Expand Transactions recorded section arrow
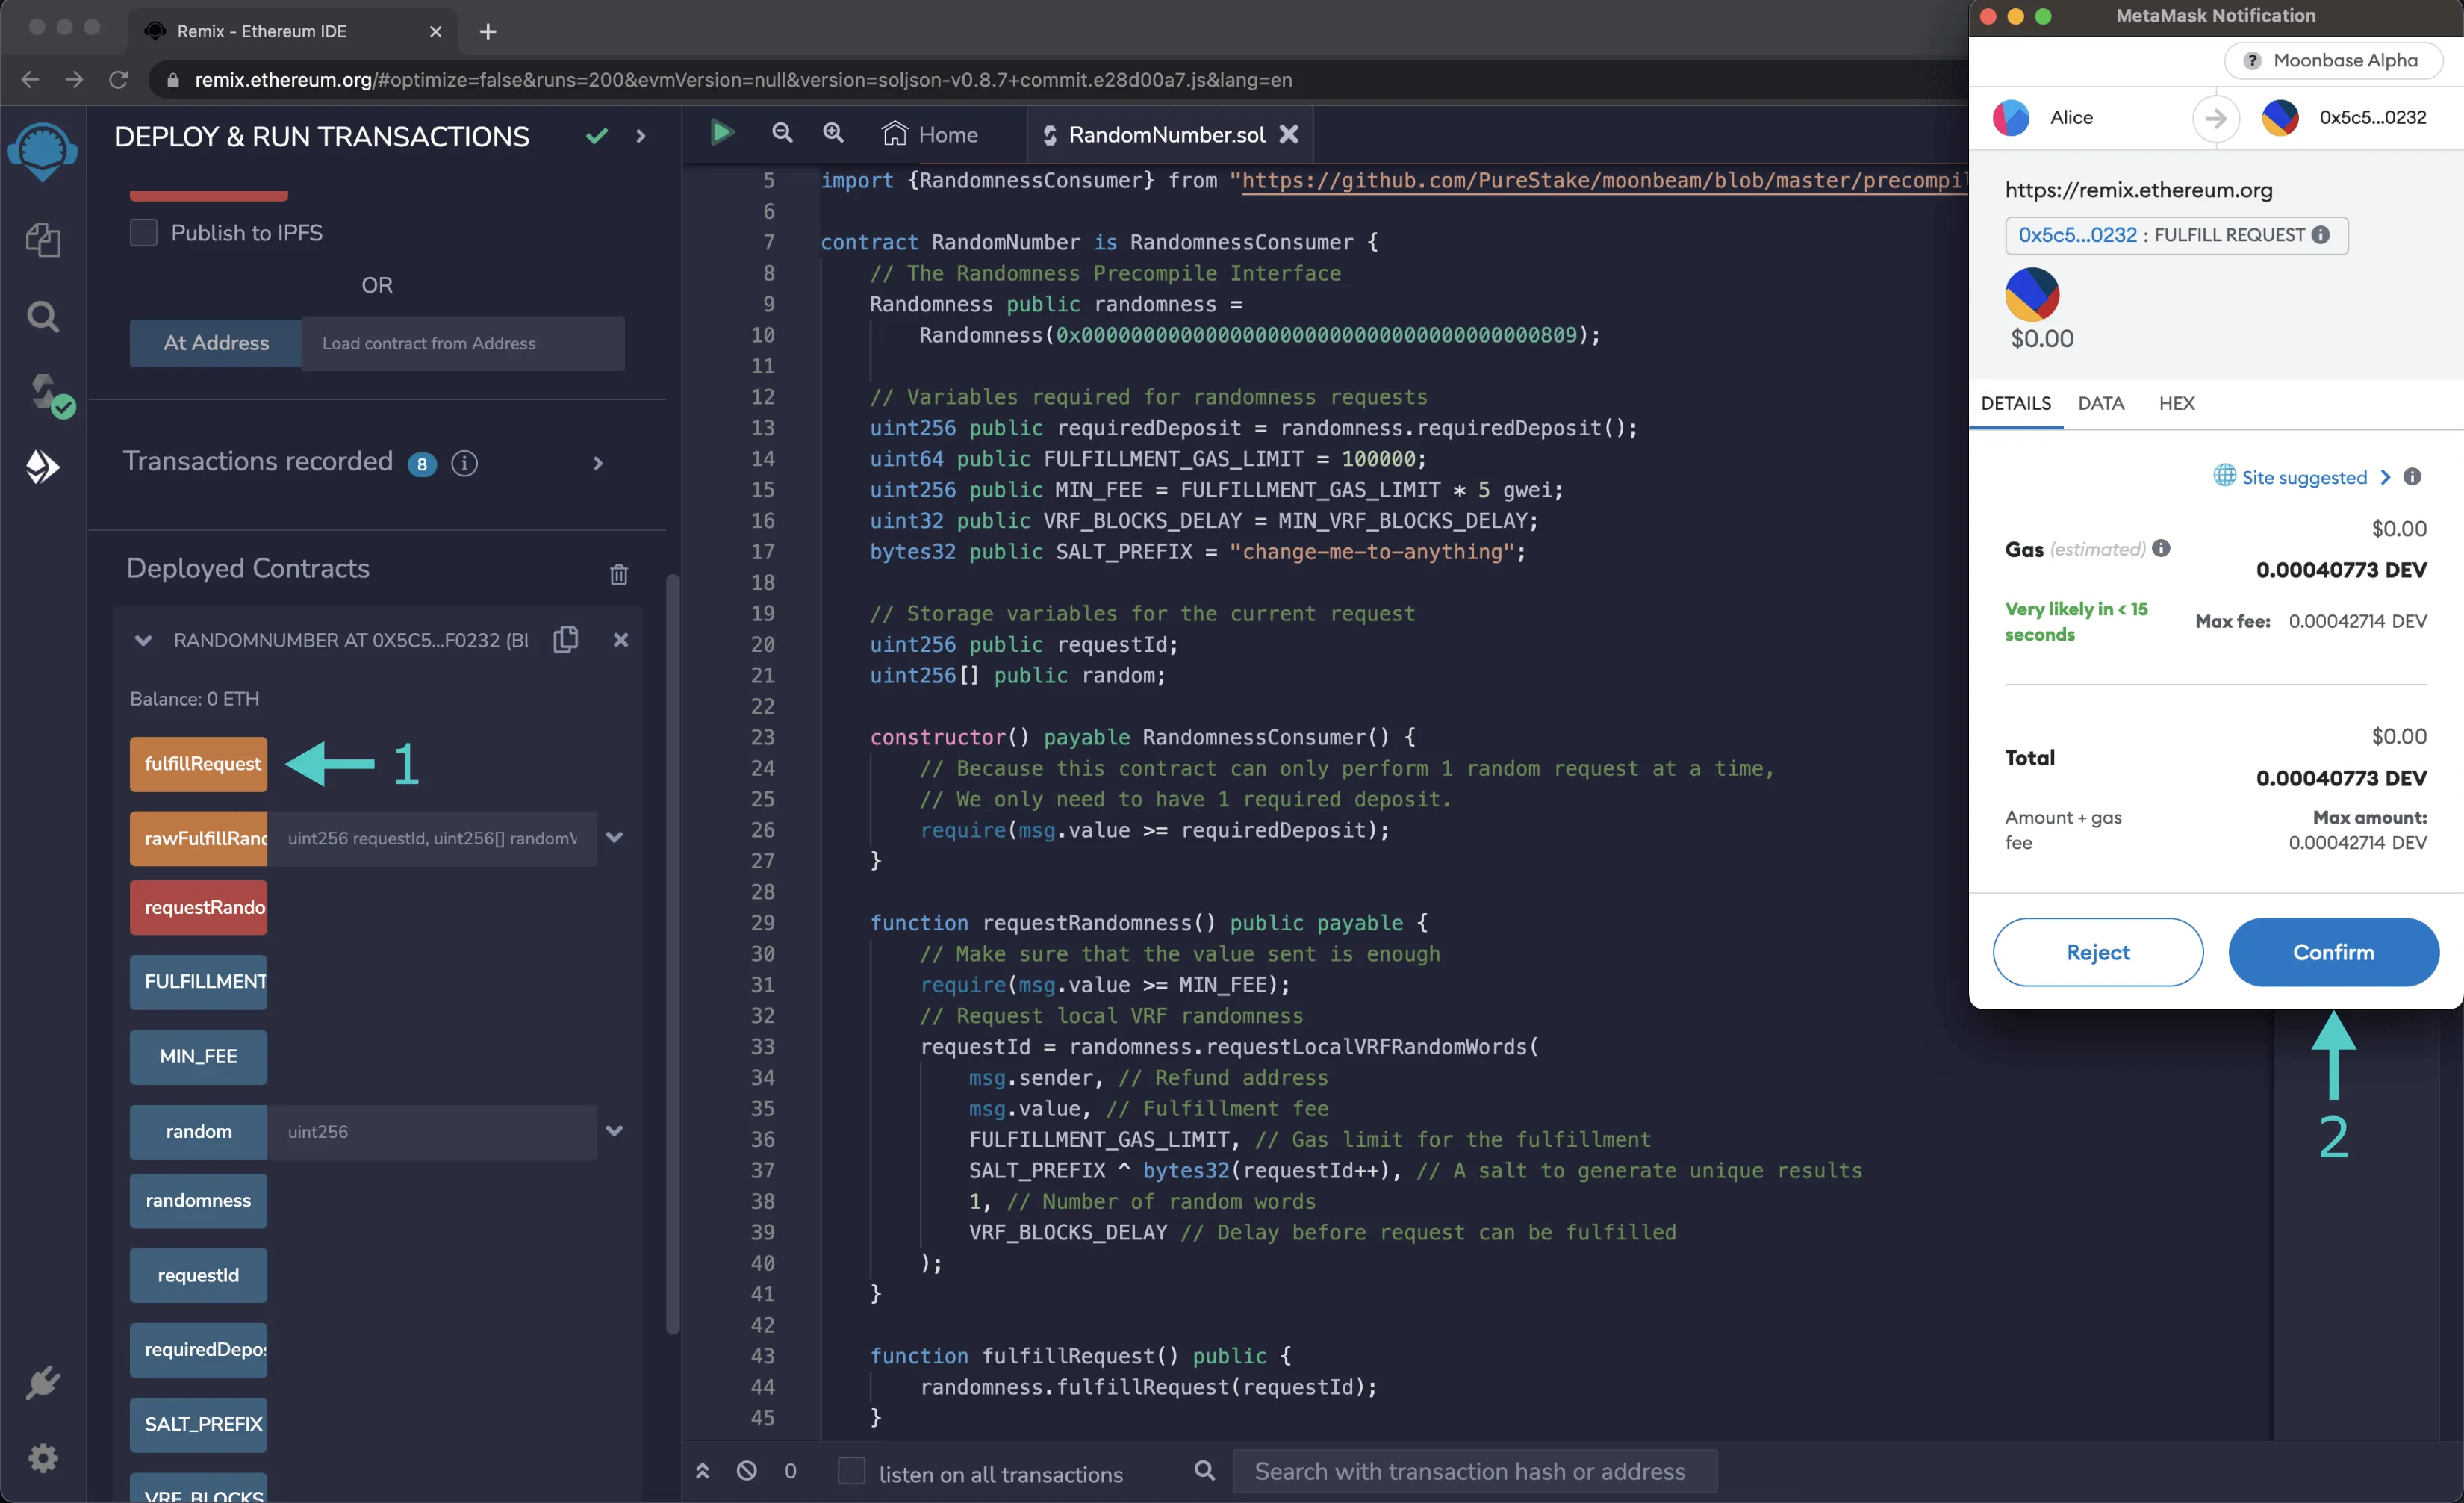Image resolution: width=2464 pixels, height=1503 pixels. pos(598,461)
